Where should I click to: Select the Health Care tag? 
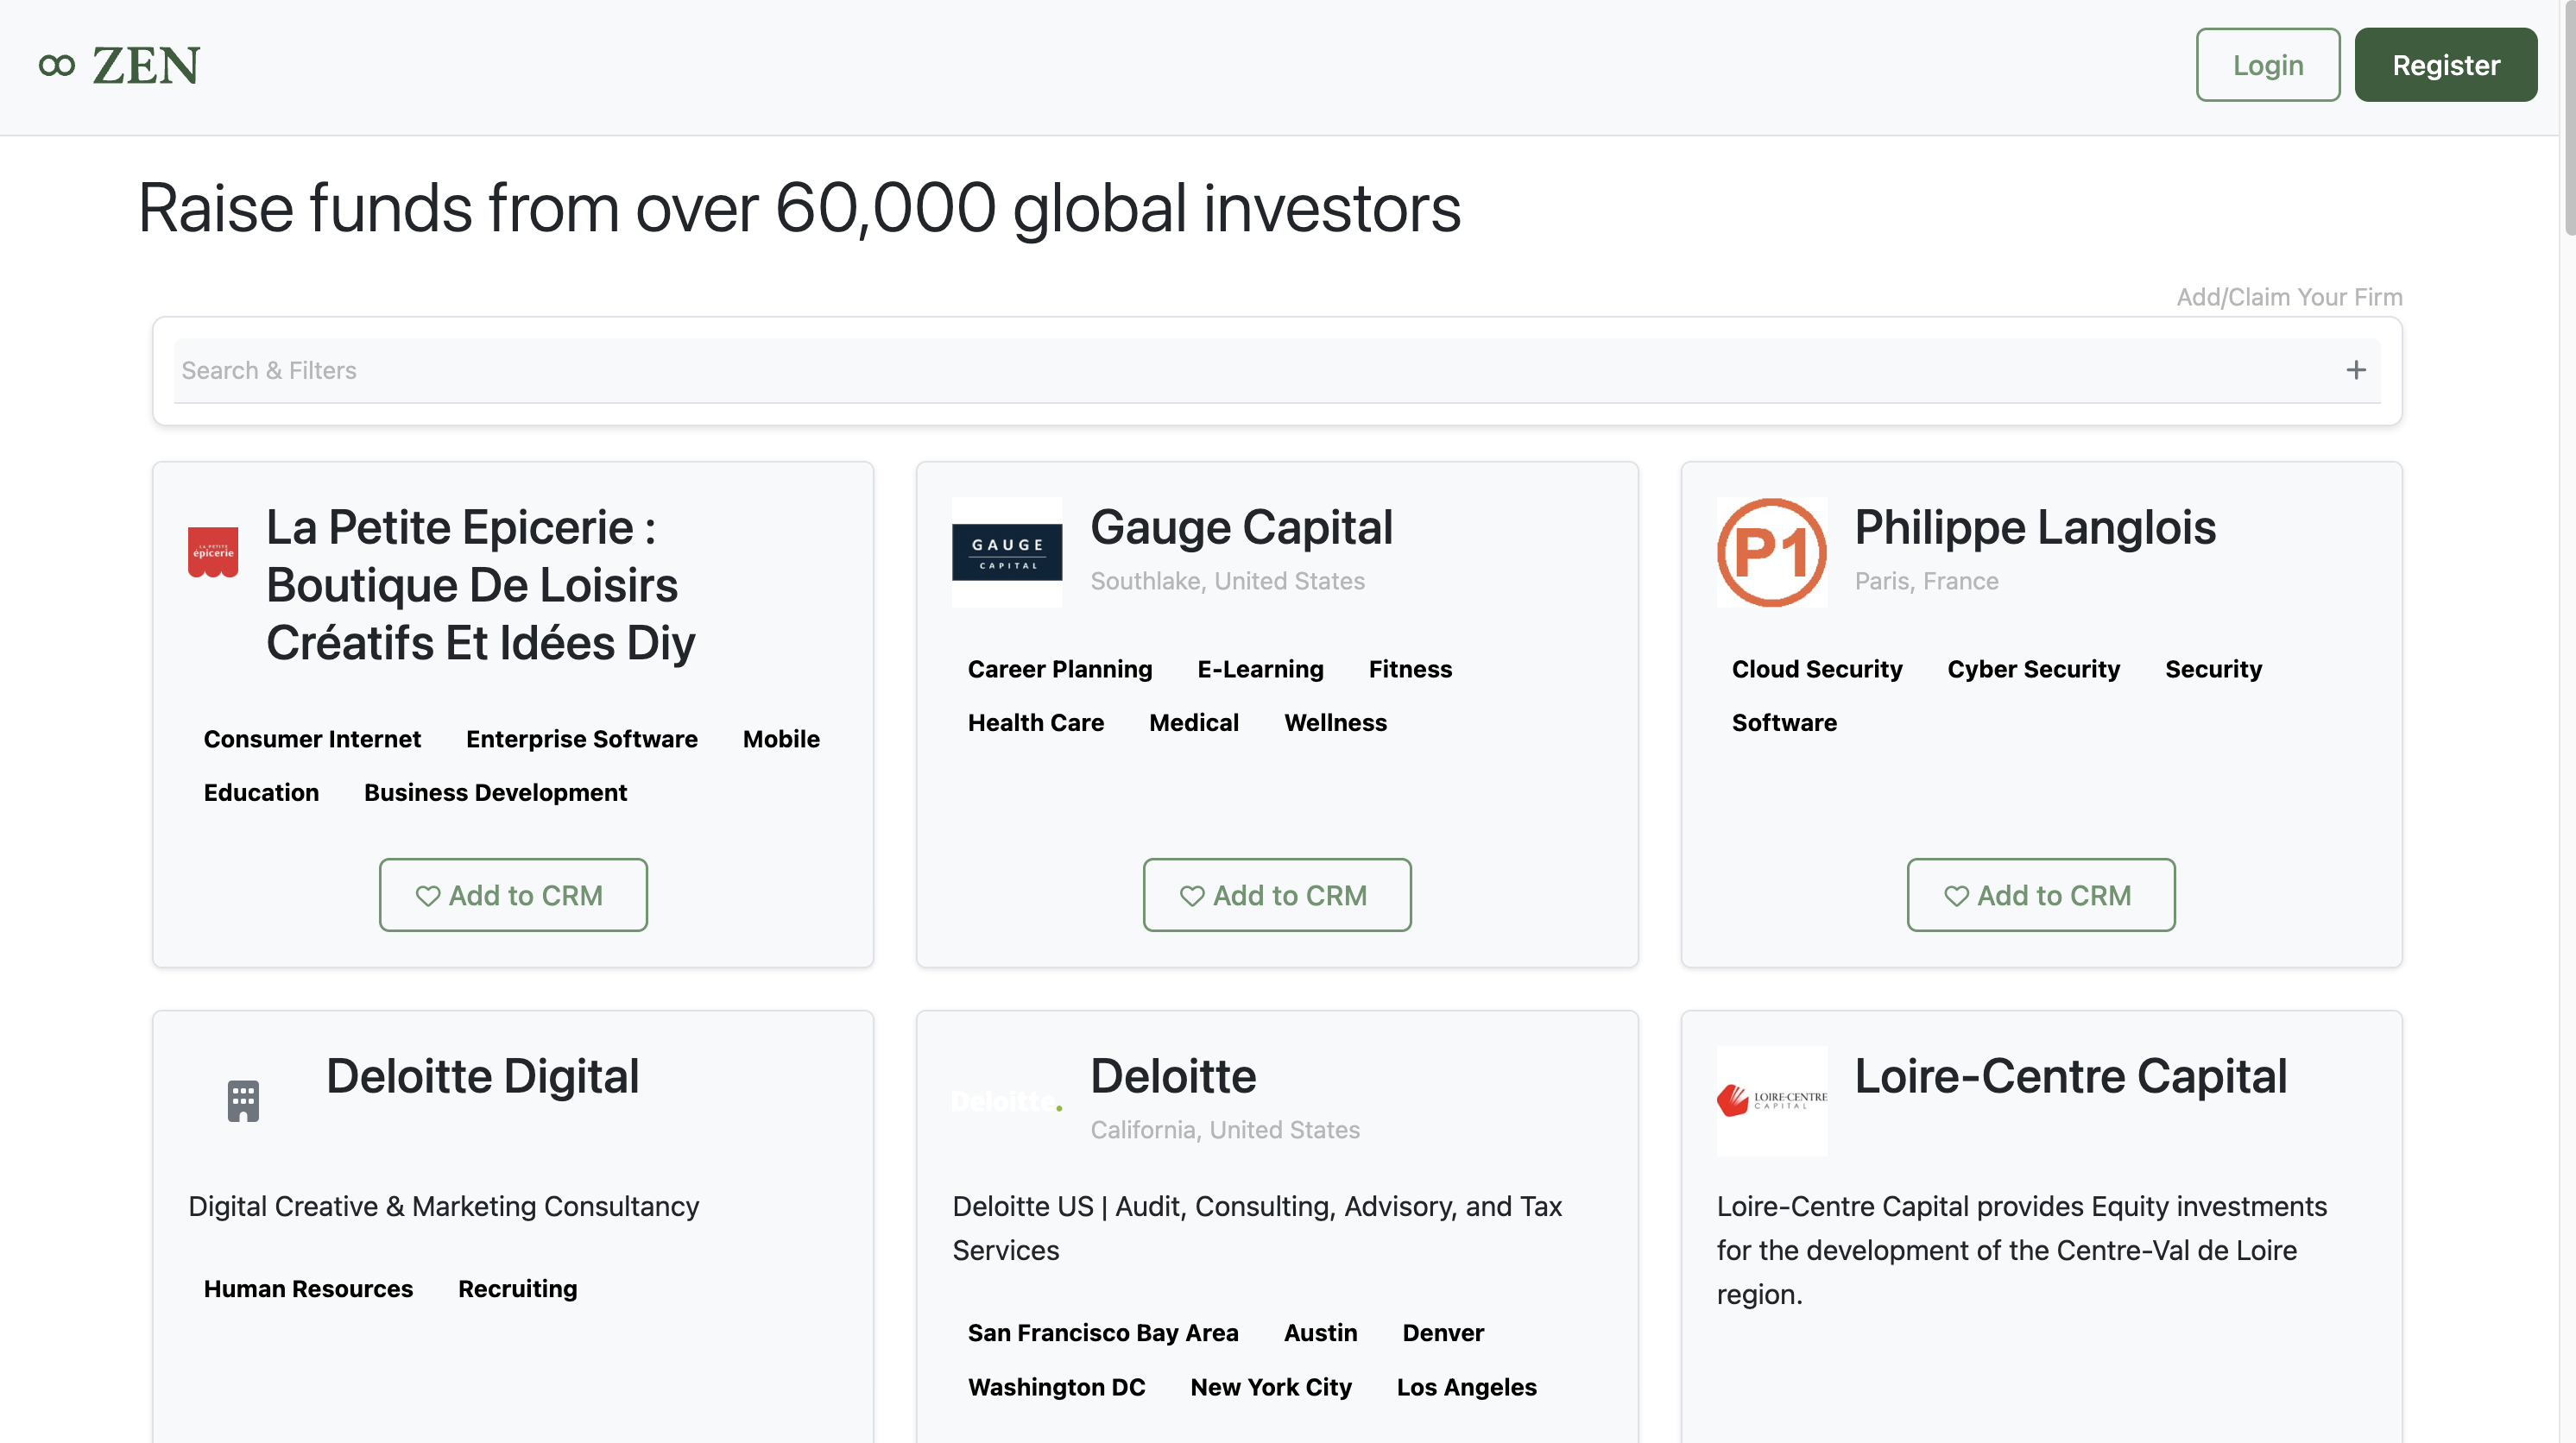pyautogui.click(x=1036, y=722)
